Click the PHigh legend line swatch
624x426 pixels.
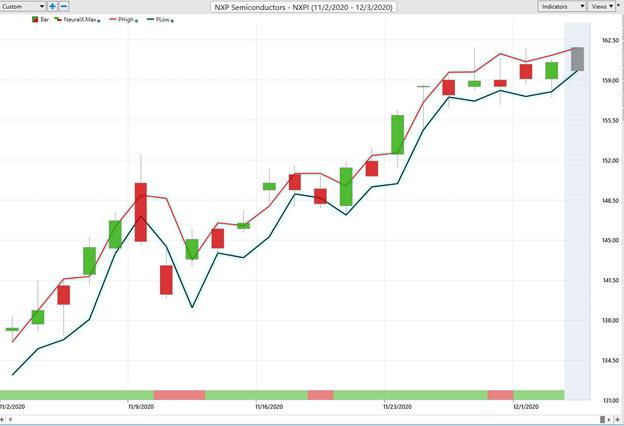[113, 19]
